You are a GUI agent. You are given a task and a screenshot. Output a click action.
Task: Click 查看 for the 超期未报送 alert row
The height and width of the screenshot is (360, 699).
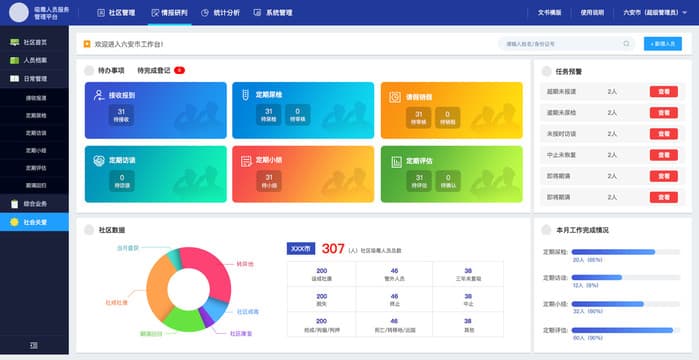click(x=664, y=92)
